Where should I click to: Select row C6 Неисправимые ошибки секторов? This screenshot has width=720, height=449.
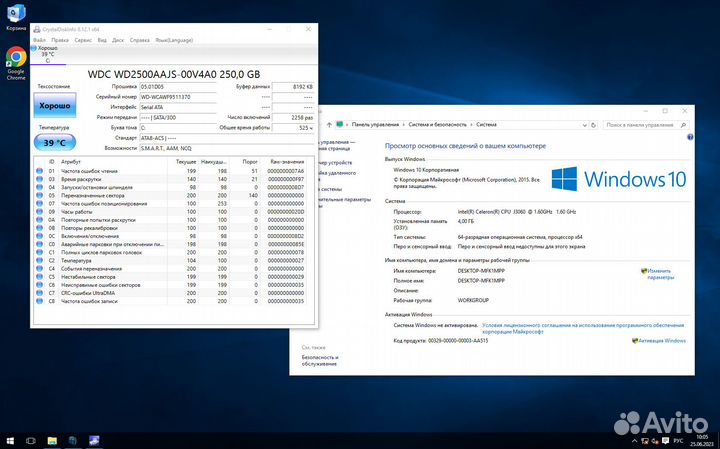click(170, 285)
